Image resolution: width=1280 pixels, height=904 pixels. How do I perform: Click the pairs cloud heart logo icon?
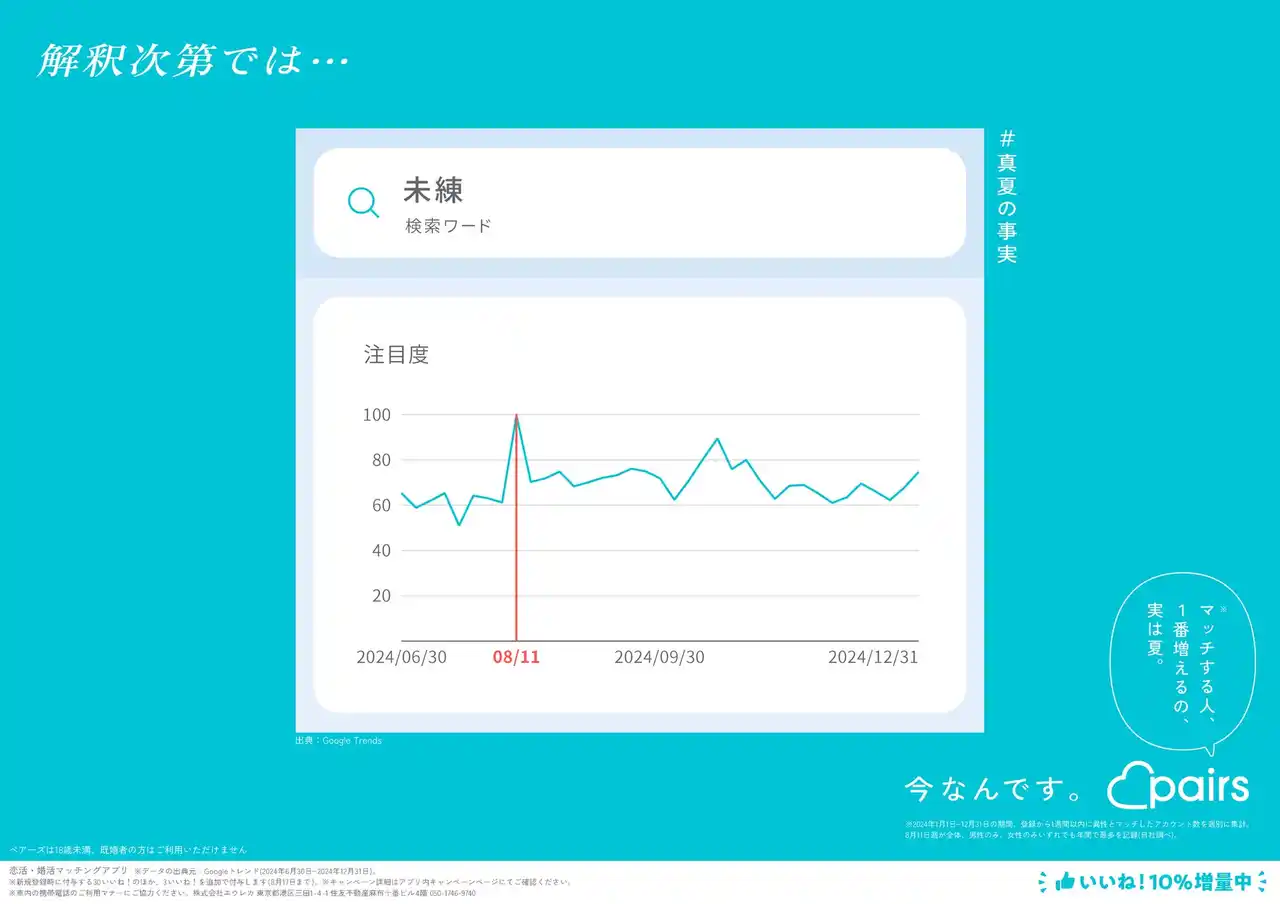1131,786
